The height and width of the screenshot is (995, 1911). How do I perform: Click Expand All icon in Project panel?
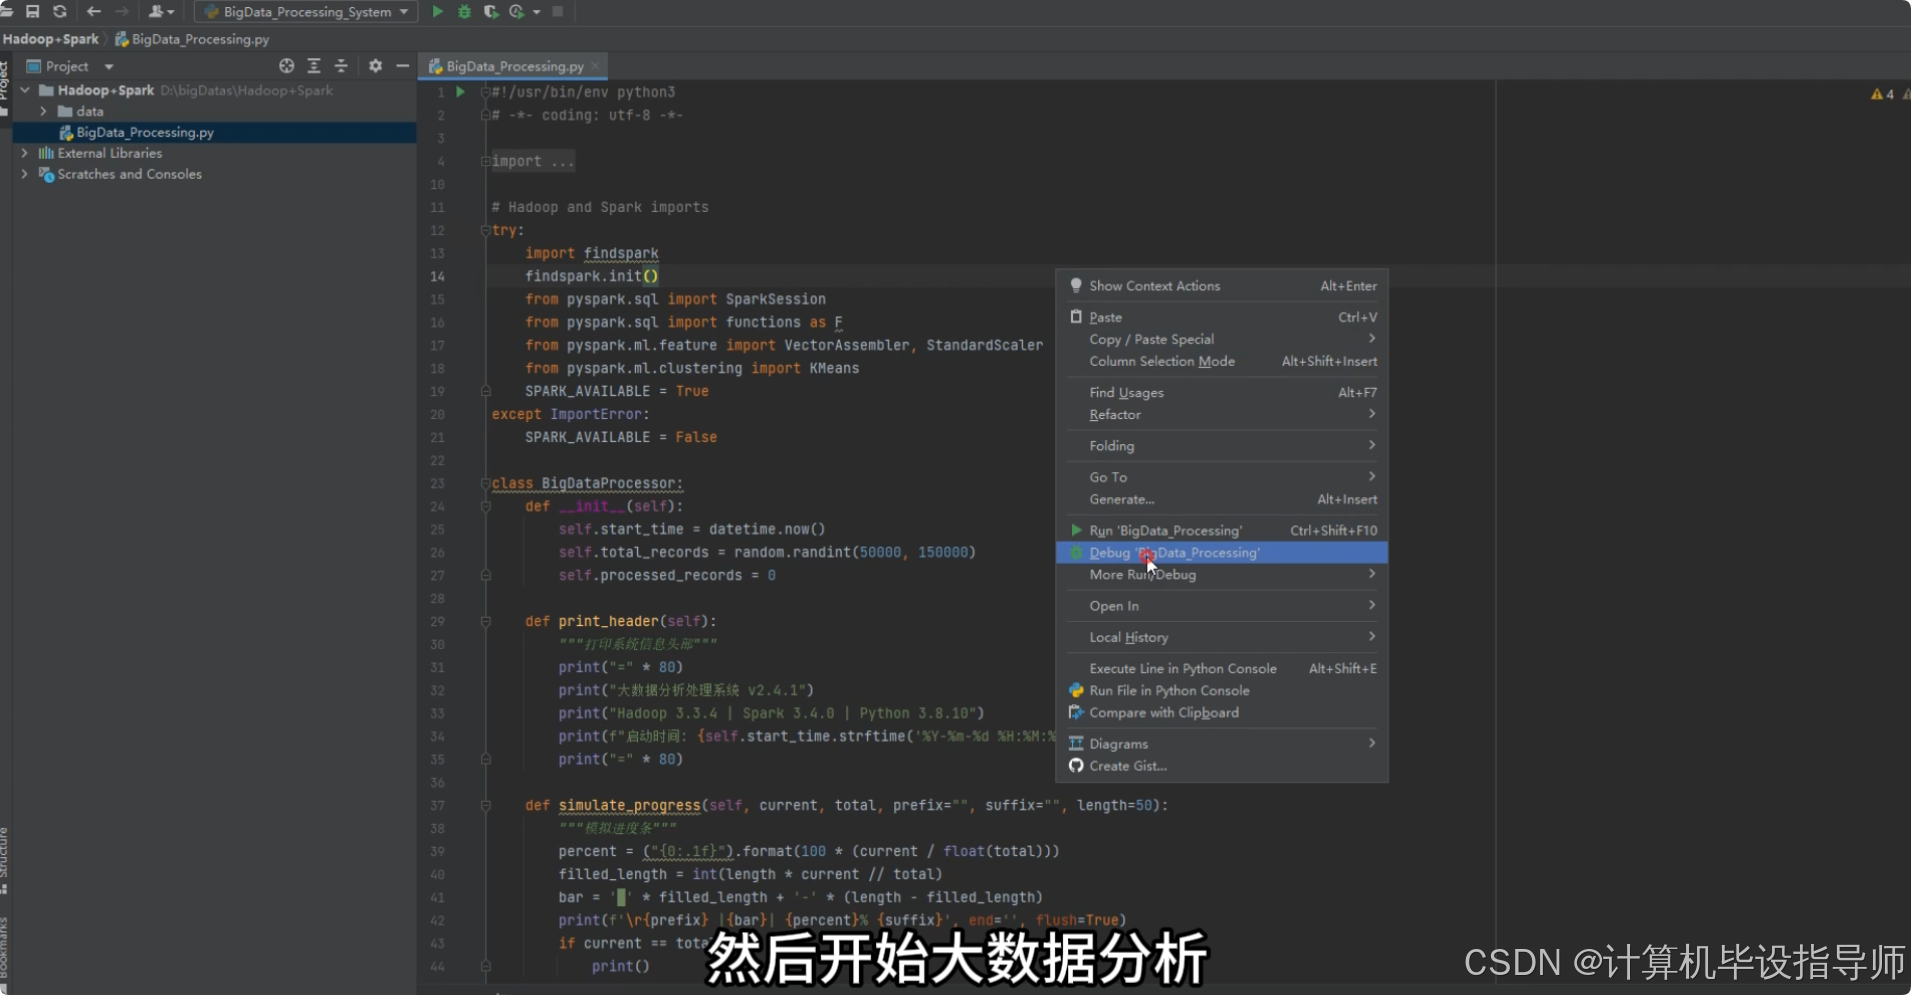pyautogui.click(x=314, y=66)
